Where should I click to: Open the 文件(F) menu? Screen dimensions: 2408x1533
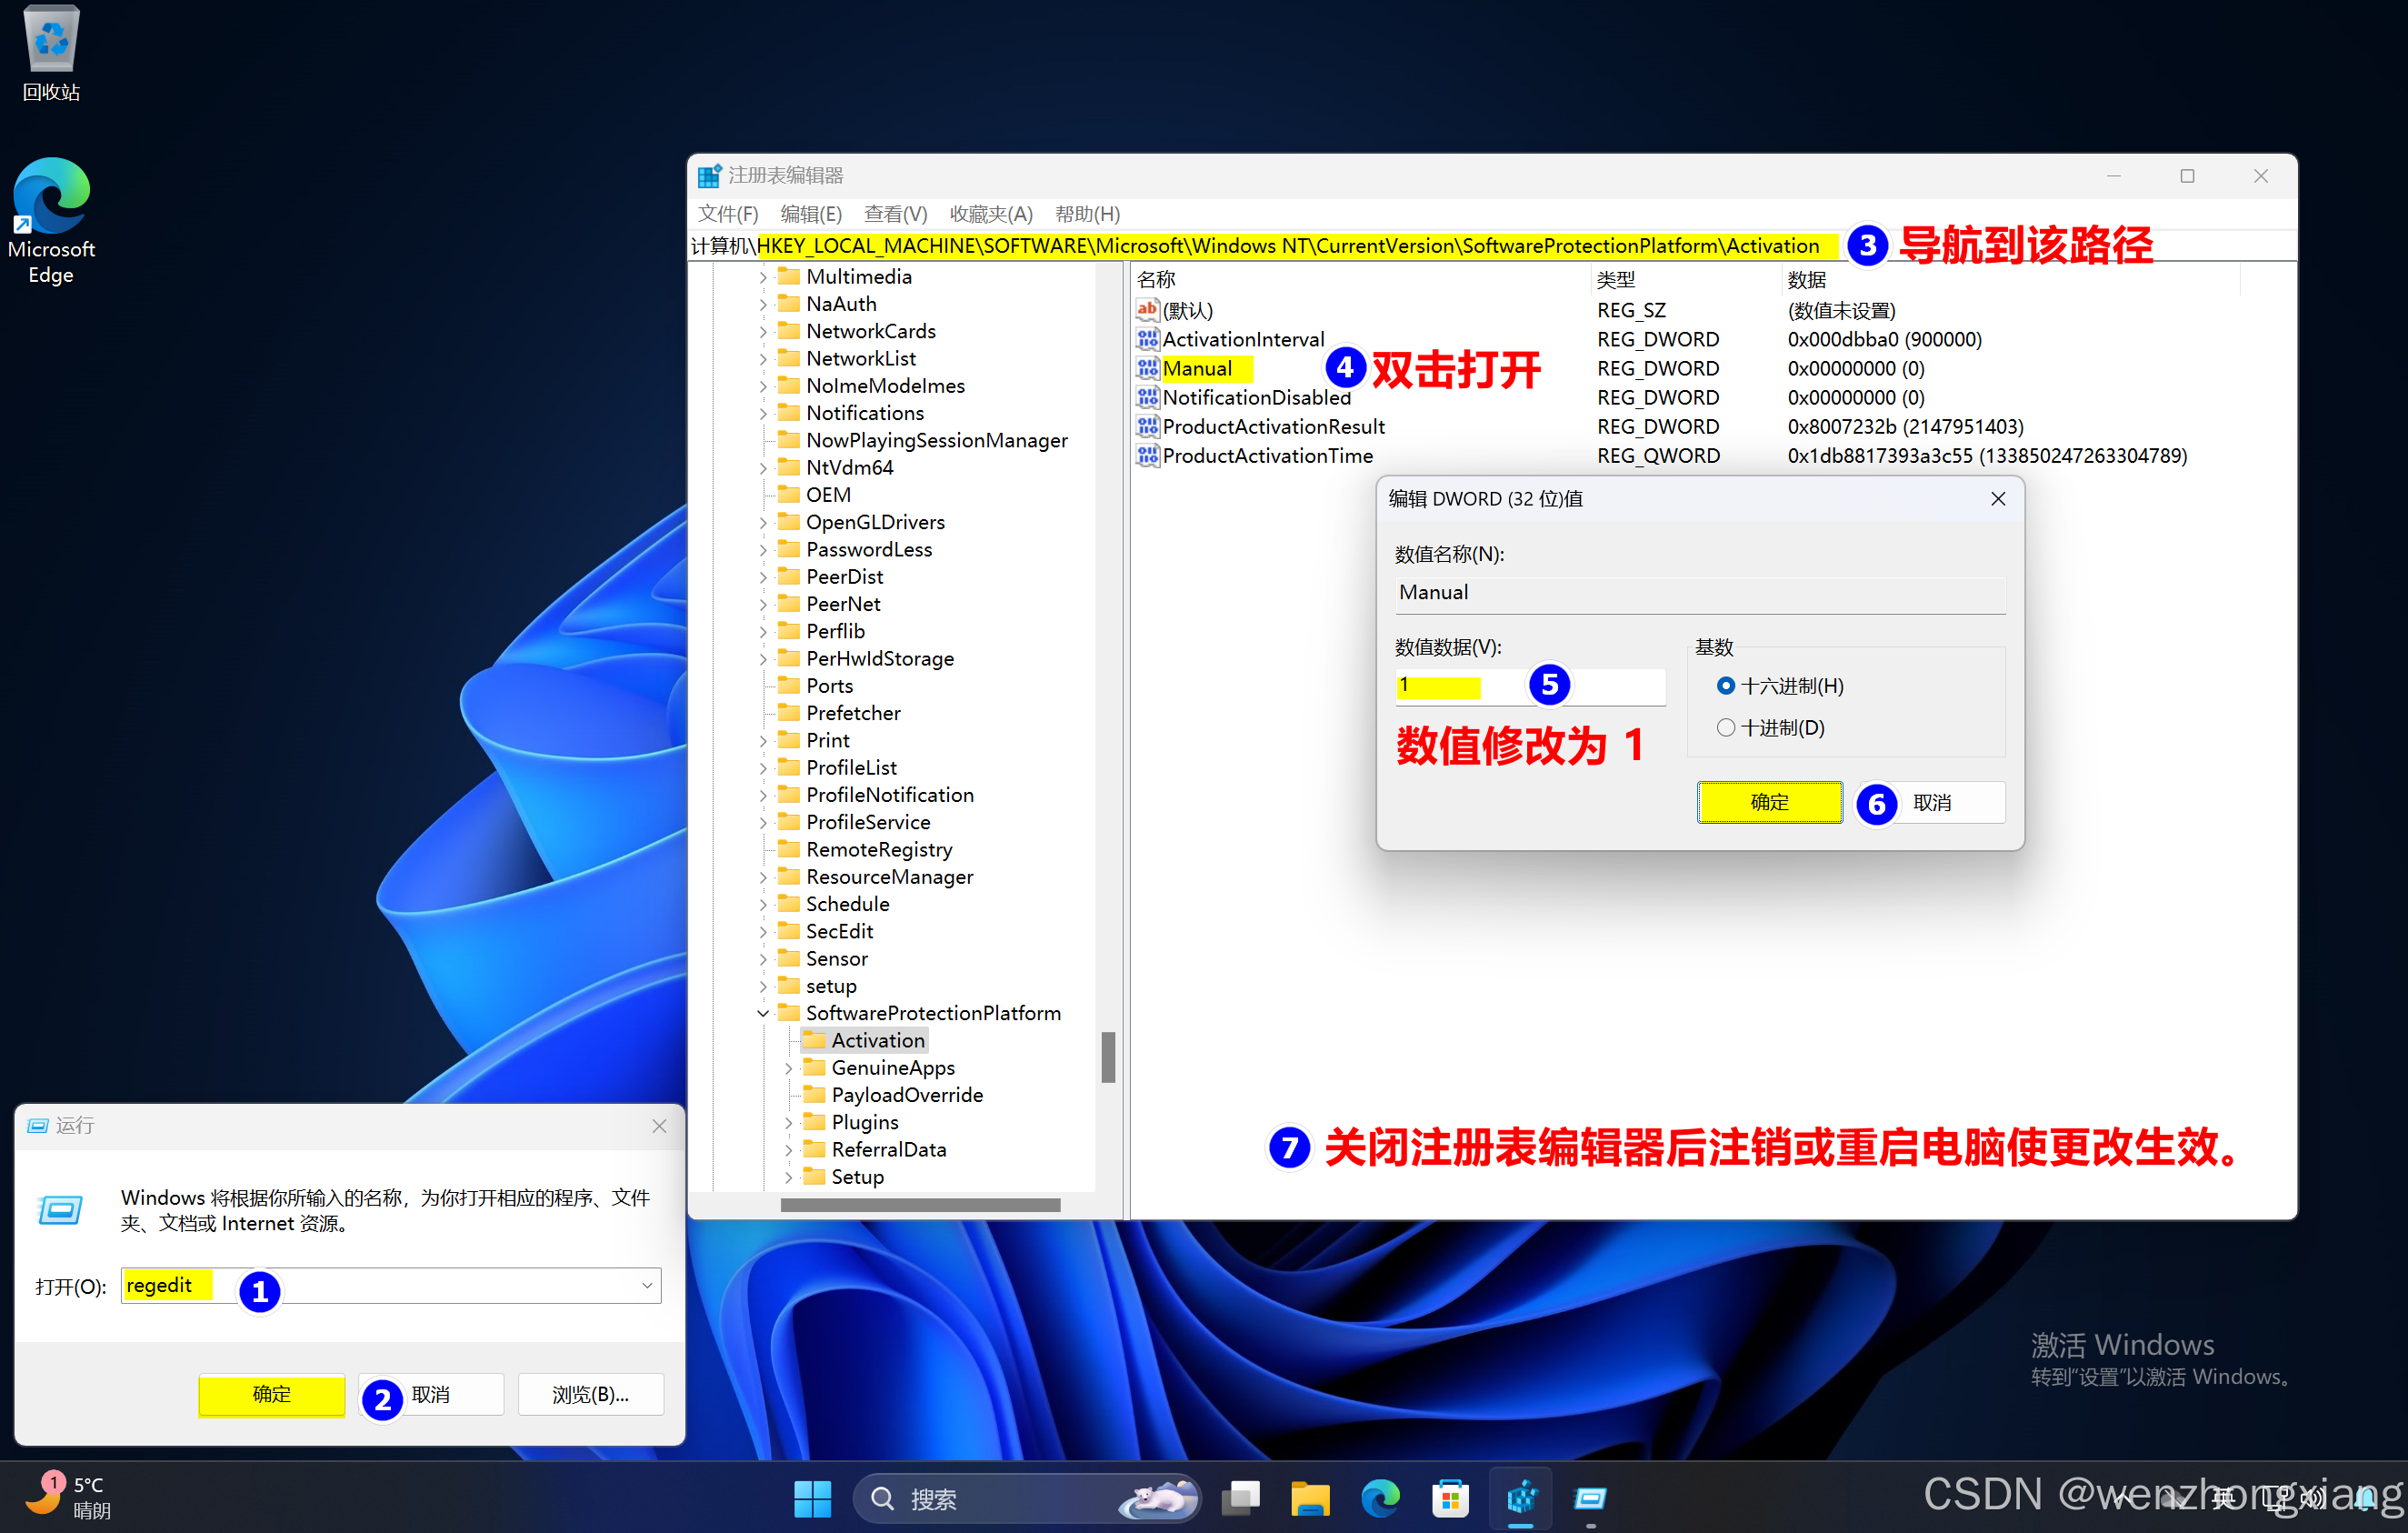tap(727, 214)
